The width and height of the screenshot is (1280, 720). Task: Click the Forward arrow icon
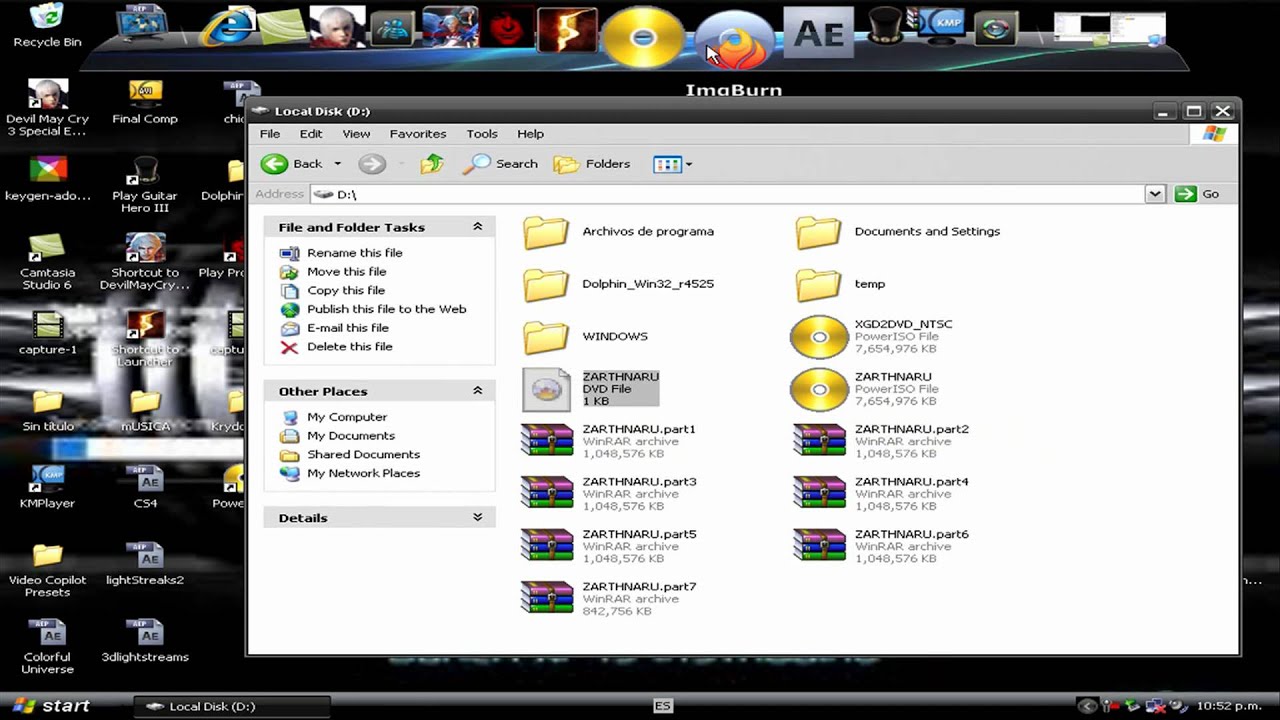click(x=372, y=164)
